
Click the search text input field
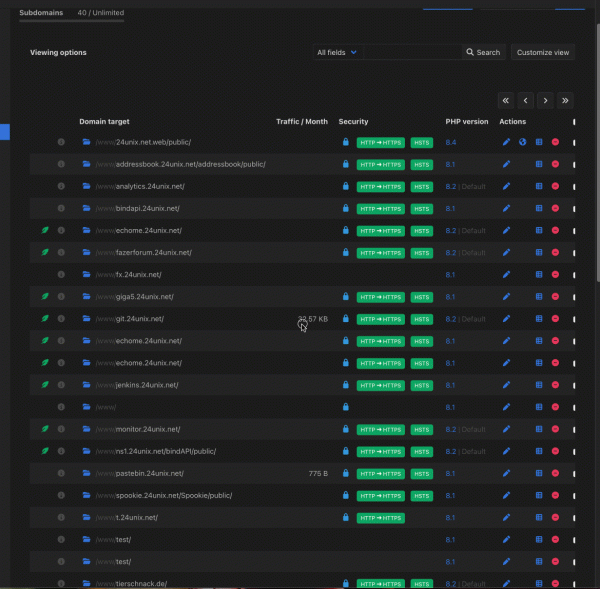[411, 52]
